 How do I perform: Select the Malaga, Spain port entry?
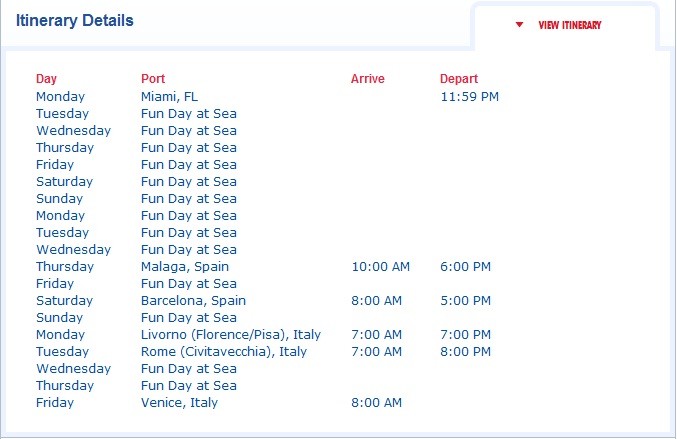[x=185, y=267]
